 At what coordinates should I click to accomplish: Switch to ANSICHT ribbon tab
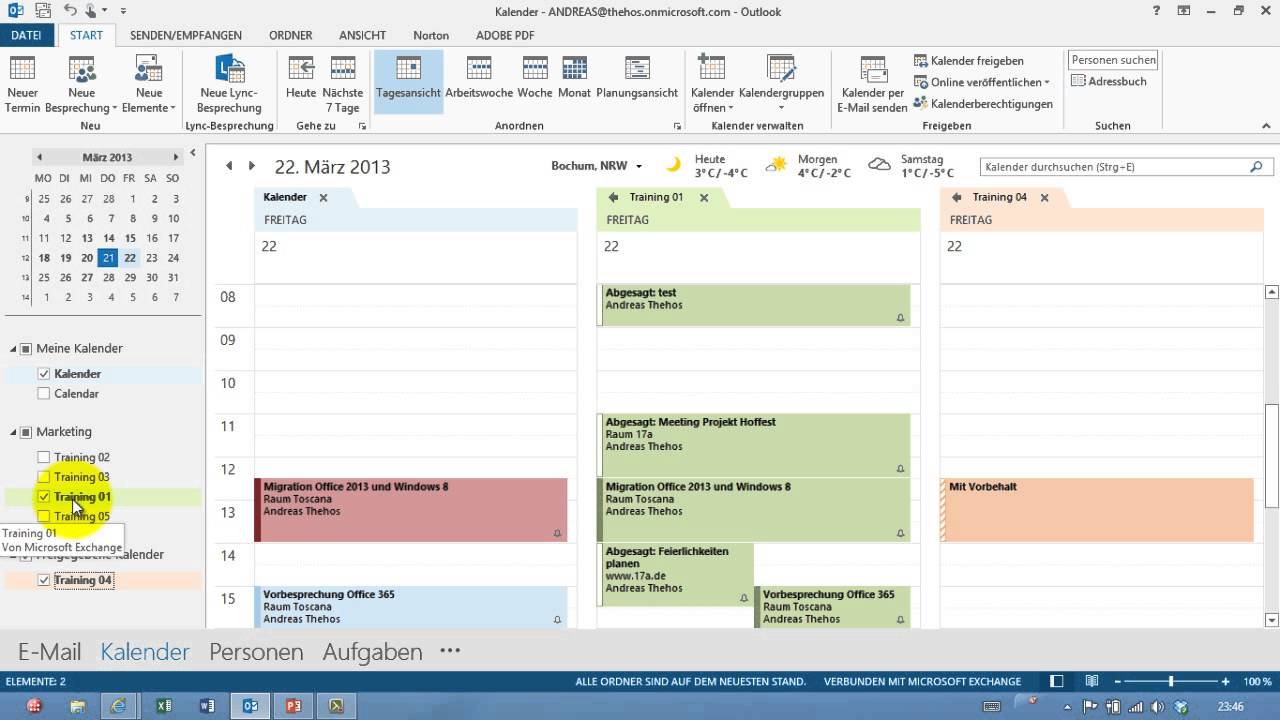point(362,35)
